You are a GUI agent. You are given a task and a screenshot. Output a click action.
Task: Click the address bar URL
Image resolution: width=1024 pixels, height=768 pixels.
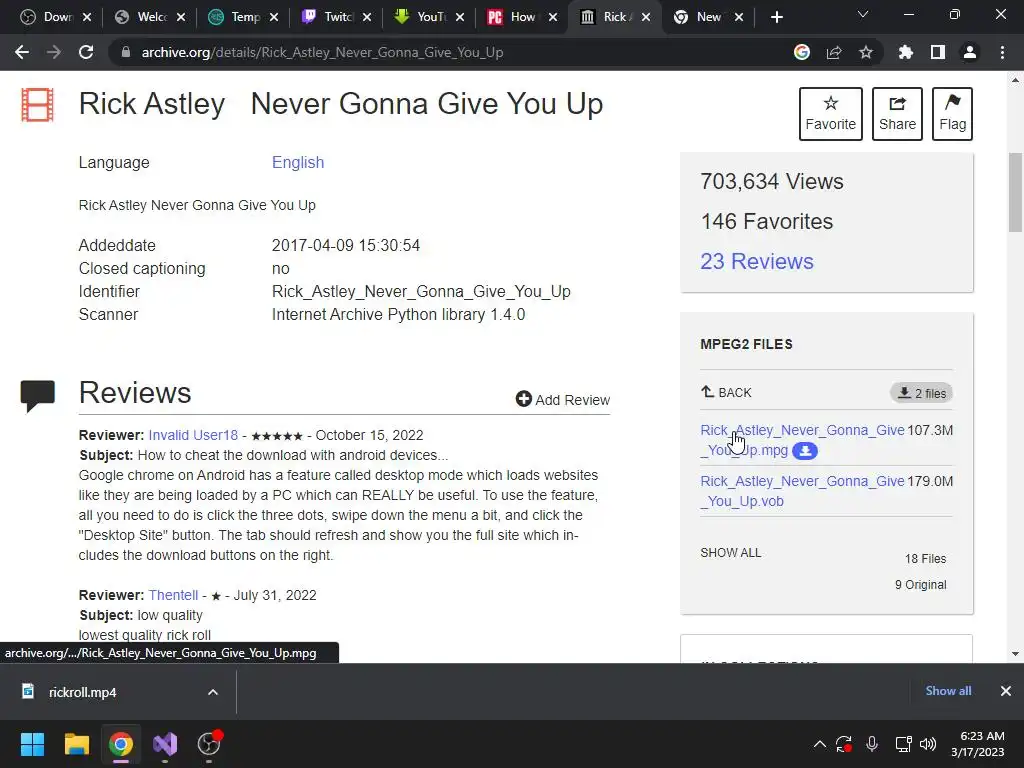[322, 52]
